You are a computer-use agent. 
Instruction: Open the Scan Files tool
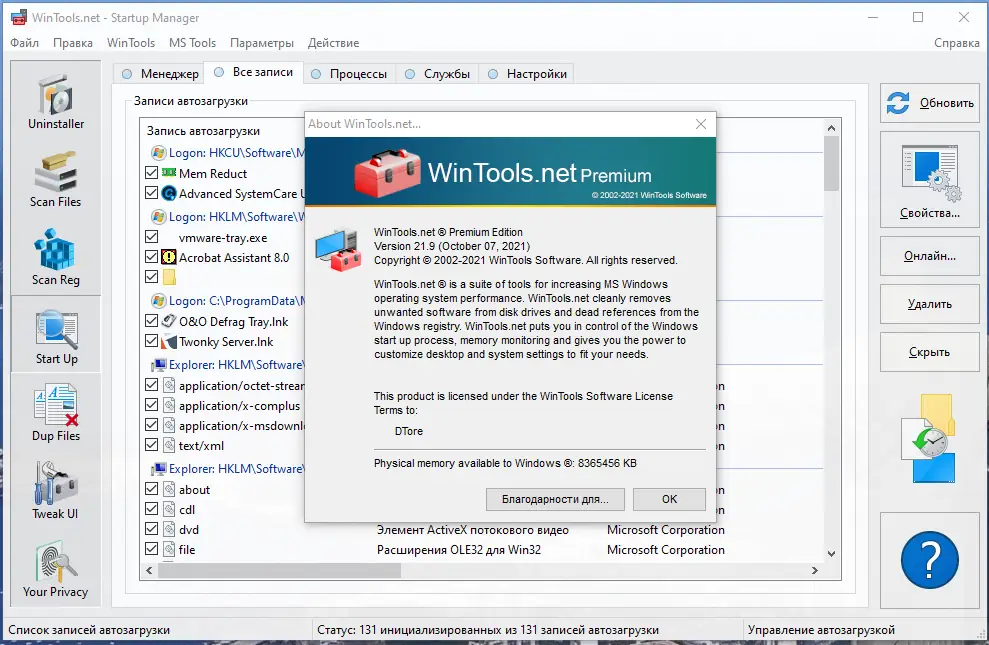point(56,180)
